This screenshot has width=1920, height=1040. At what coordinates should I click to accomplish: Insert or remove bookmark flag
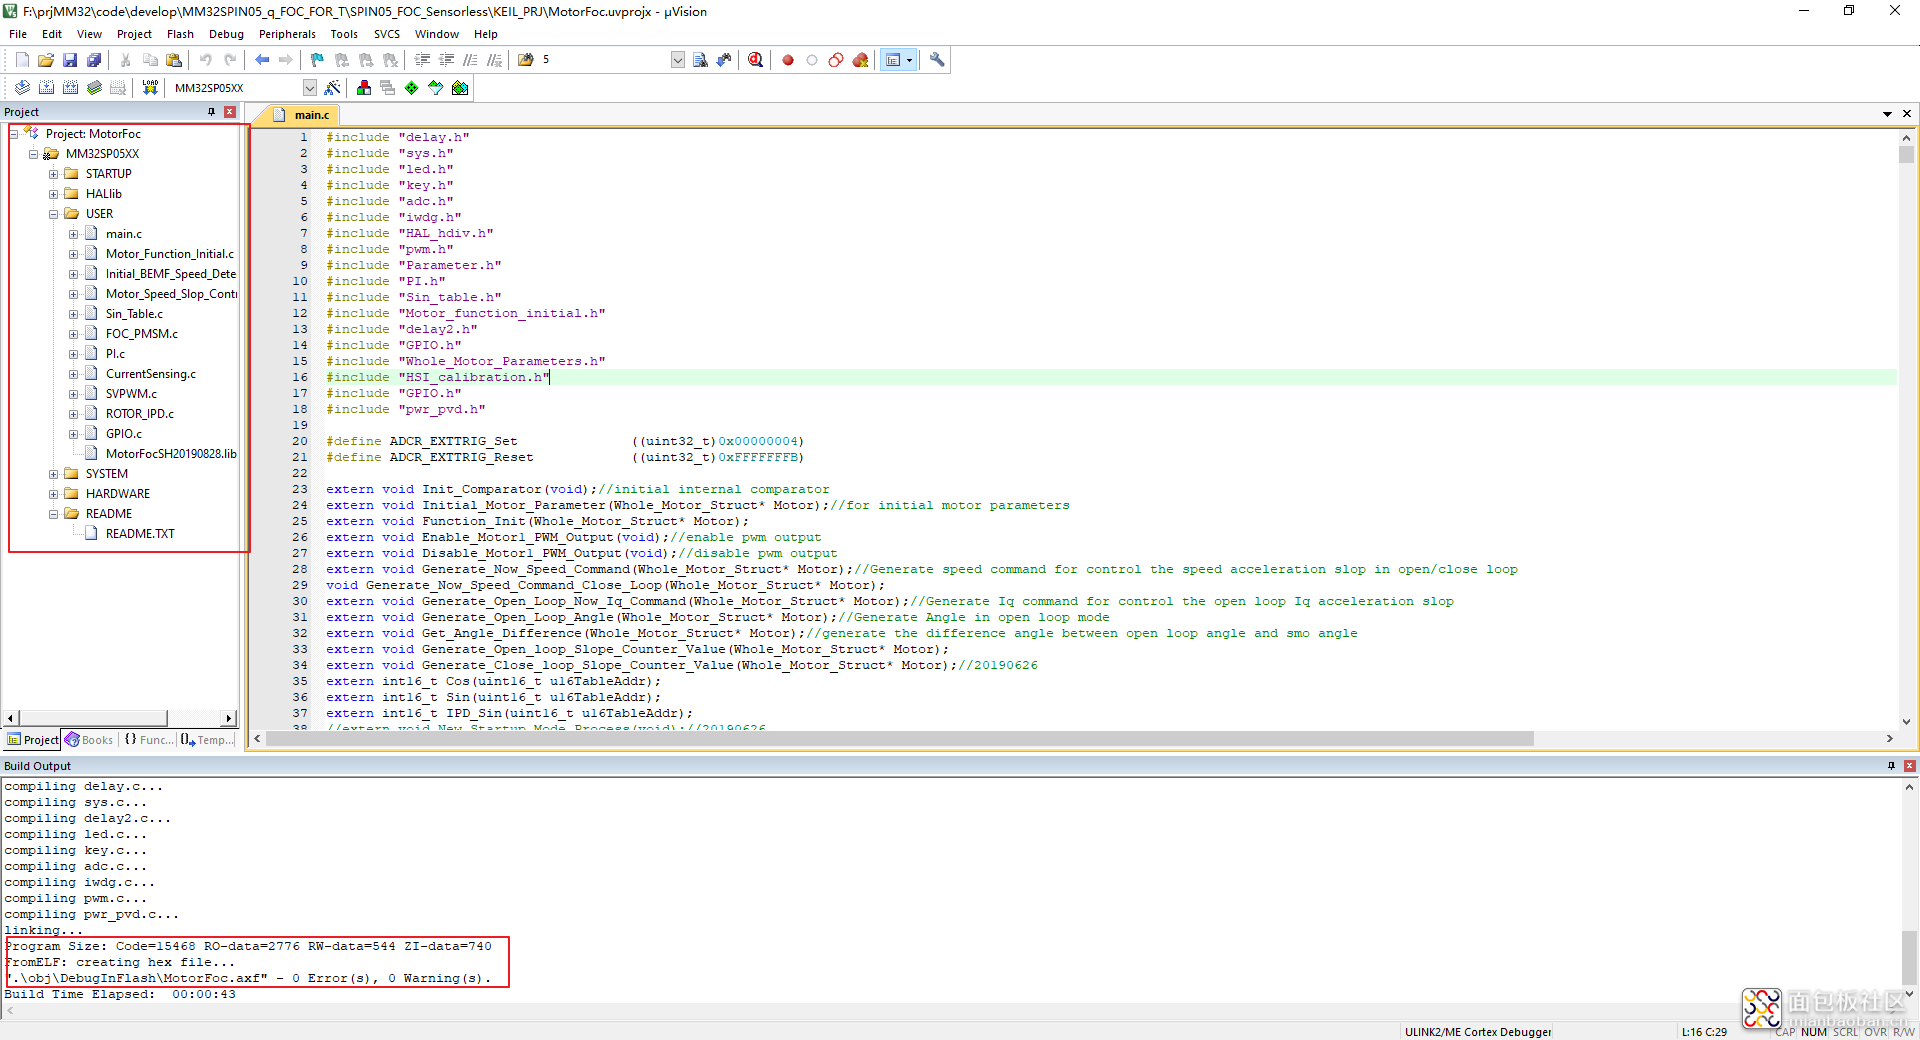[317, 60]
